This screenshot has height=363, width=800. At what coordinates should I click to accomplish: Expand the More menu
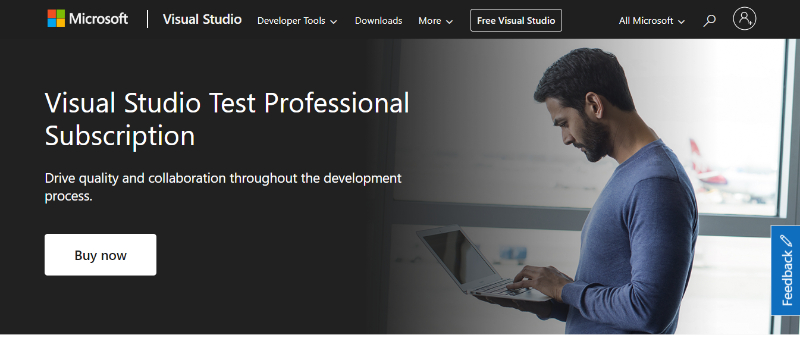(435, 21)
